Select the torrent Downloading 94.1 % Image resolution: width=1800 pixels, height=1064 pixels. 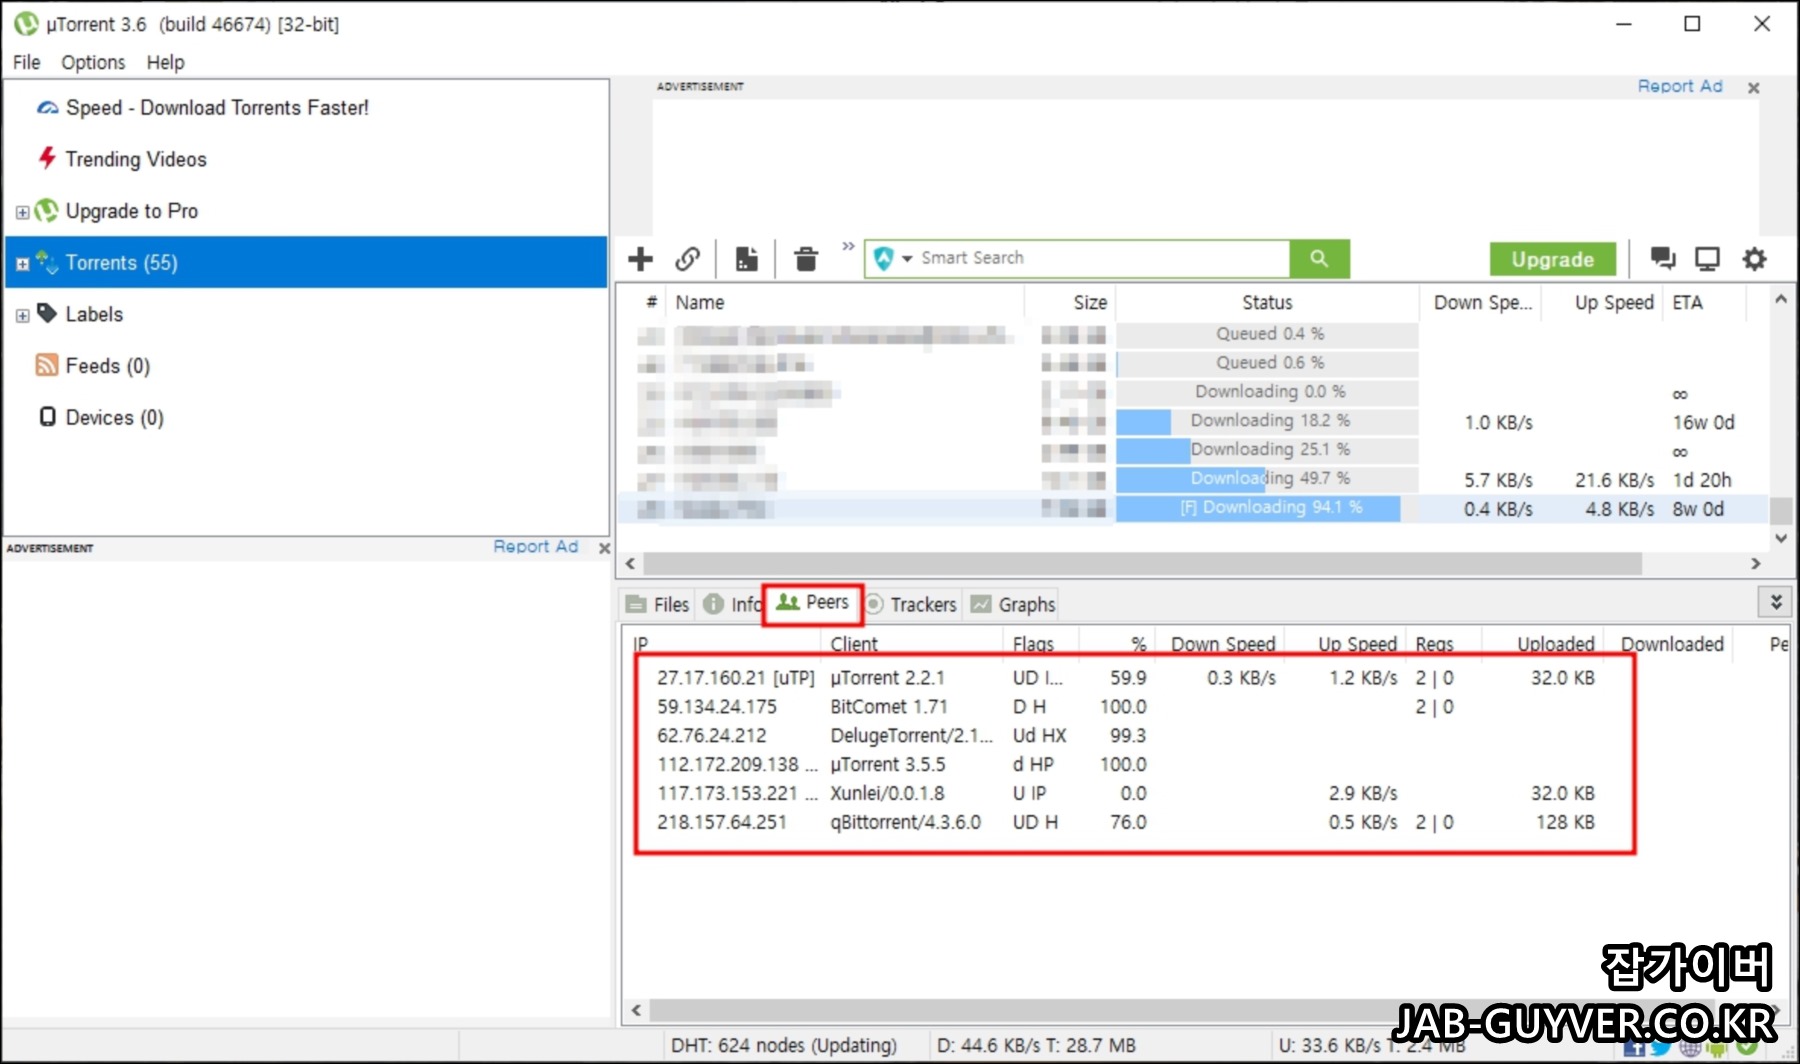coord(1192,508)
